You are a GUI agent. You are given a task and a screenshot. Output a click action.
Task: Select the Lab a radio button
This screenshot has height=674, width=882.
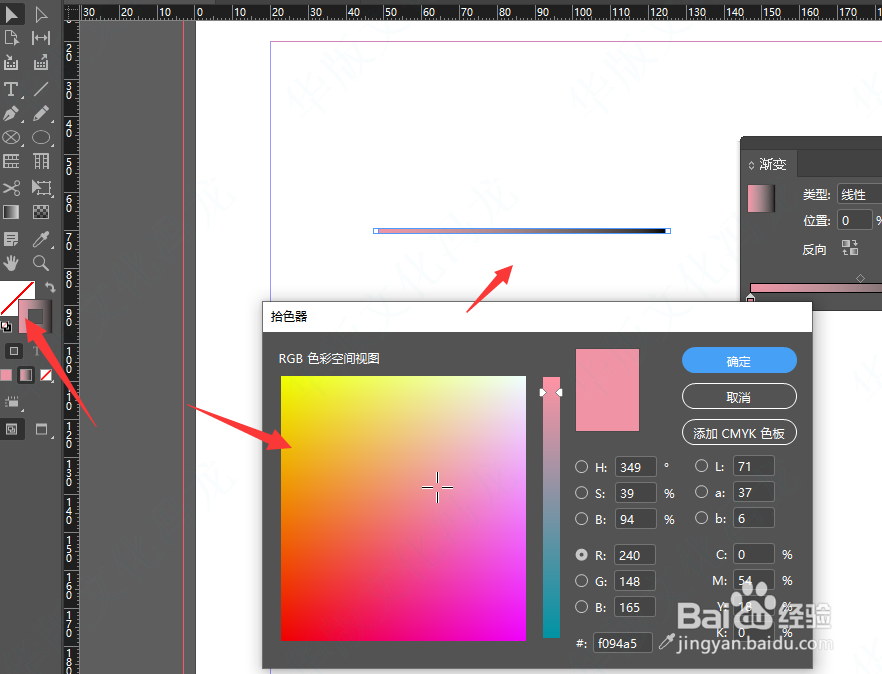[x=701, y=492]
